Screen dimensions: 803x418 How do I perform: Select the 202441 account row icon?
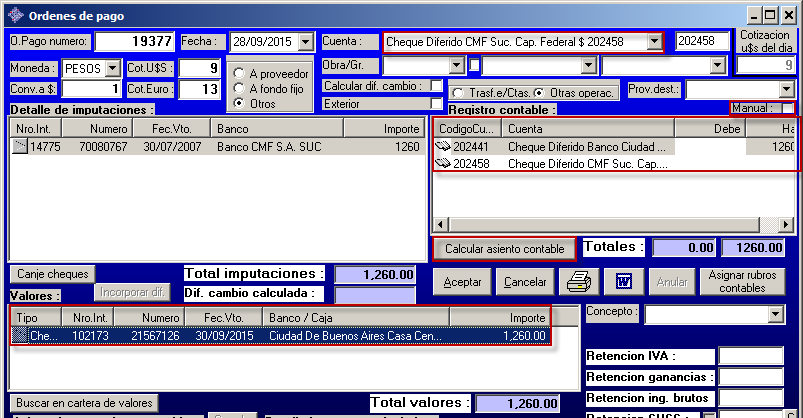tap(443, 146)
